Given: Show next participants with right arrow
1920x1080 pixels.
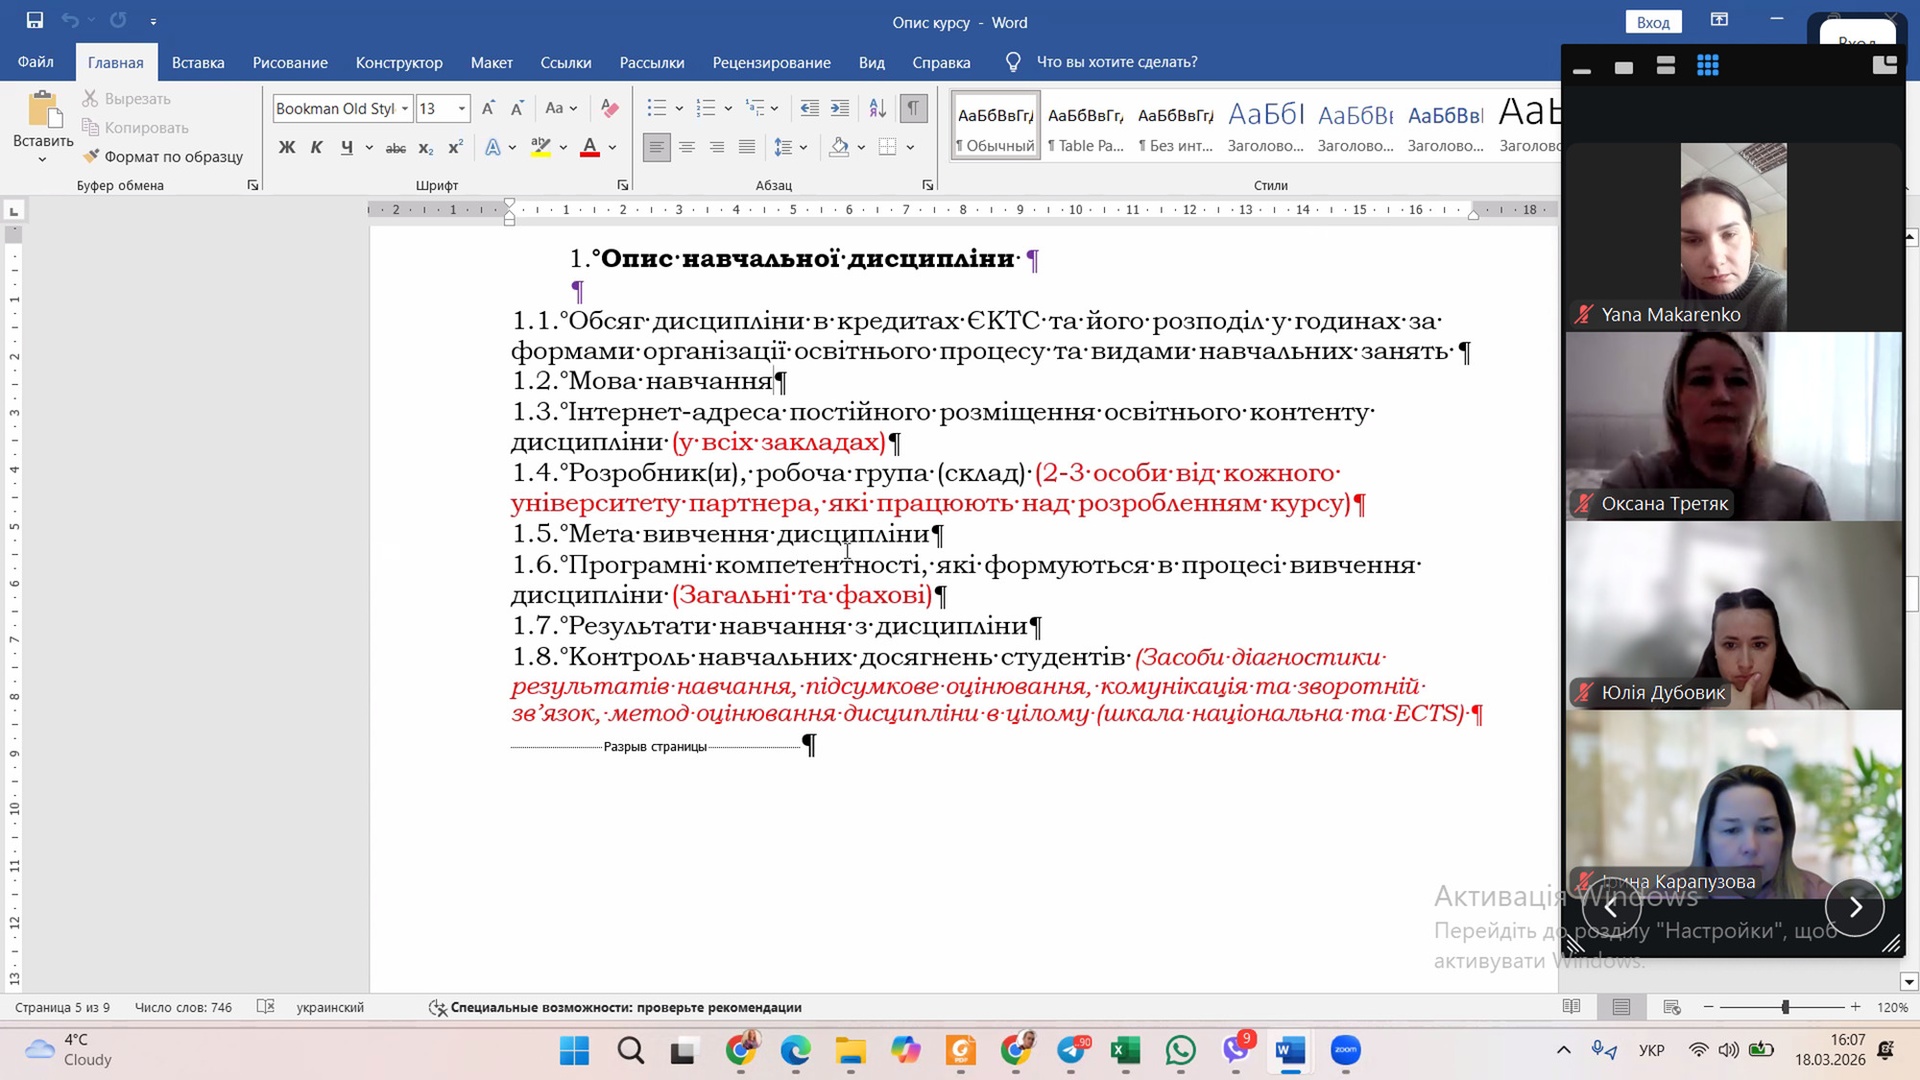Looking at the screenshot, I should click(1854, 907).
